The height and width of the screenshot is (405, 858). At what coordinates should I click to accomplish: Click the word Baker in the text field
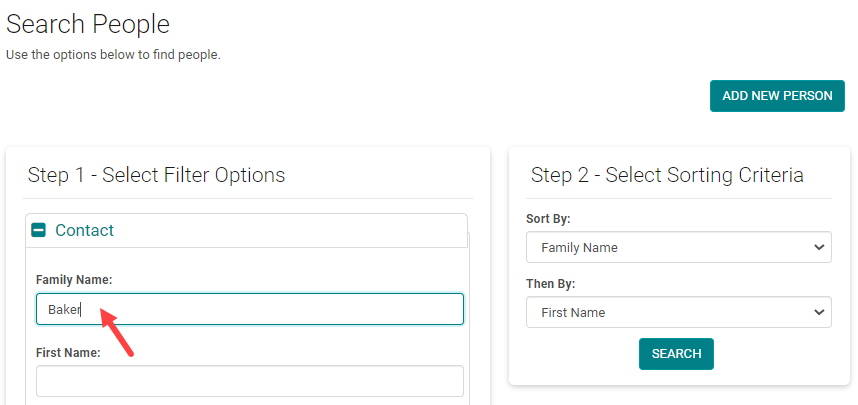click(x=64, y=309)
